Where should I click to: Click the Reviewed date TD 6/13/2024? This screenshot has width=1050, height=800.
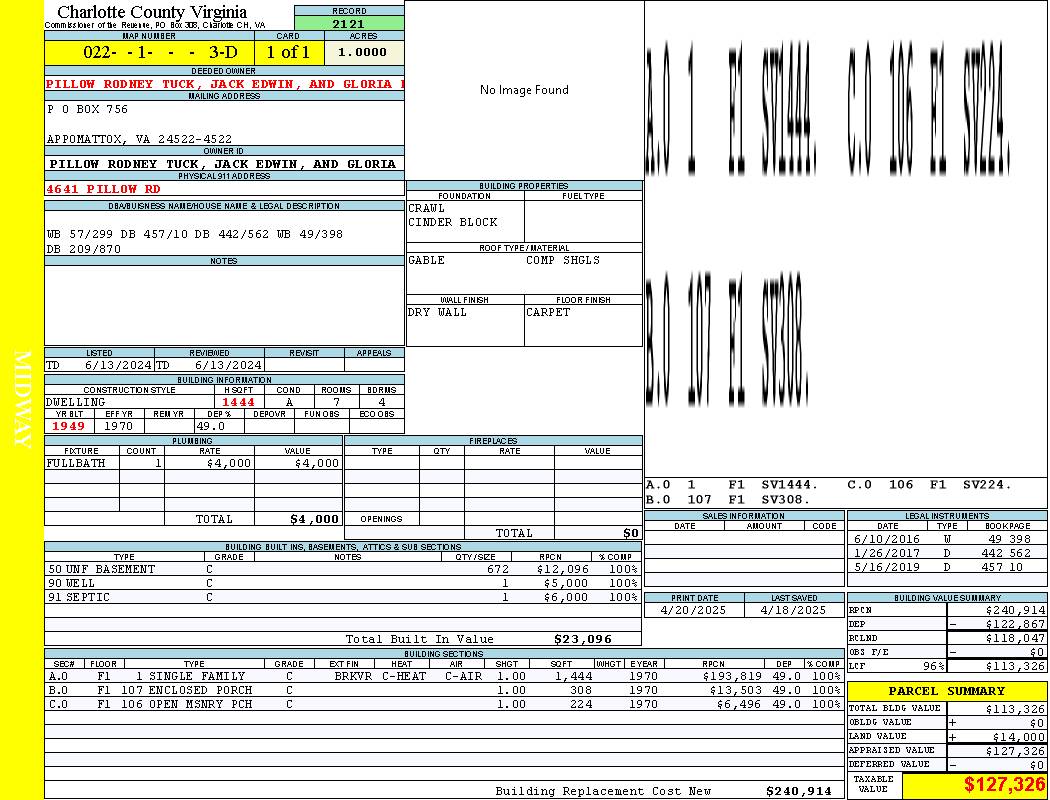point(209,366)
